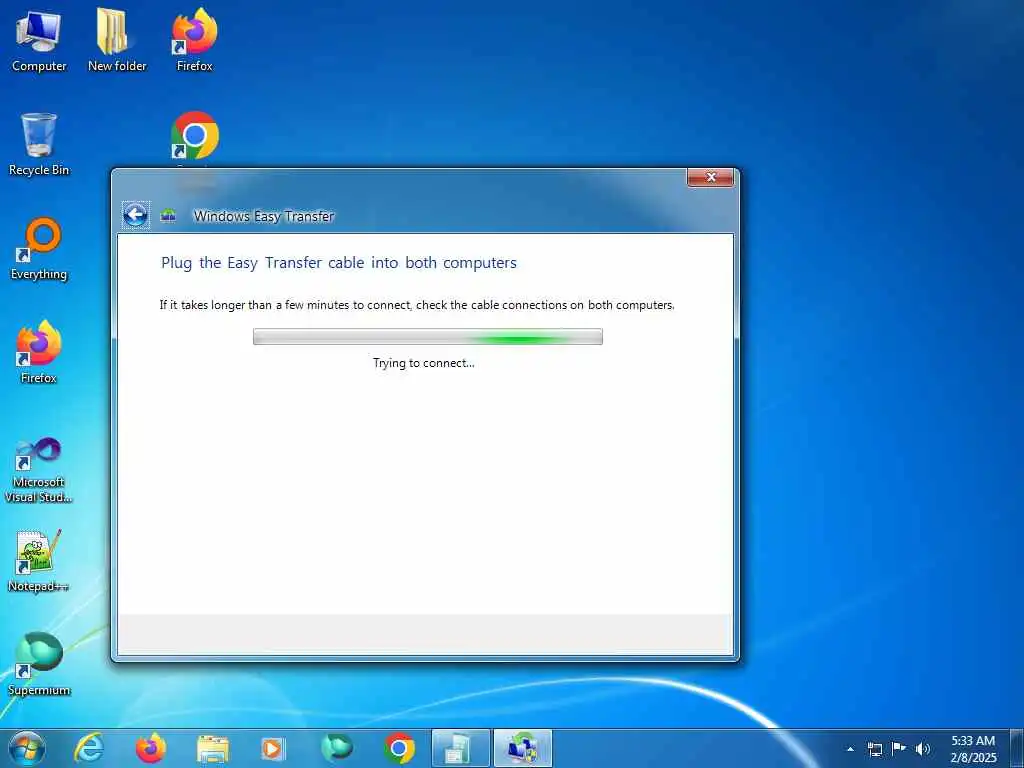Screen dimensions: 1024x768
Task: Select the Supermium desktop shortcut
Action: pos(39,665)
